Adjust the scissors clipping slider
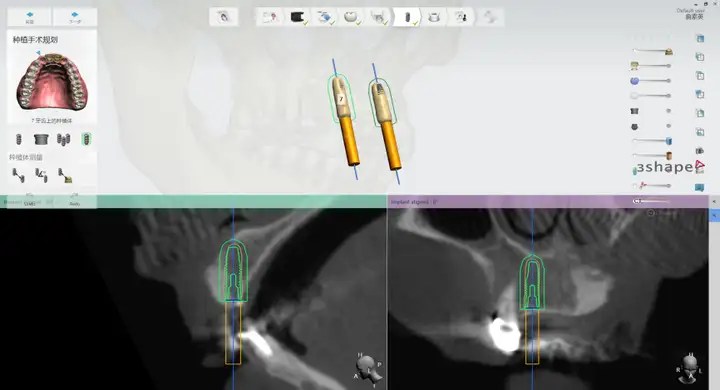The image size is (720, 390). 652,186
